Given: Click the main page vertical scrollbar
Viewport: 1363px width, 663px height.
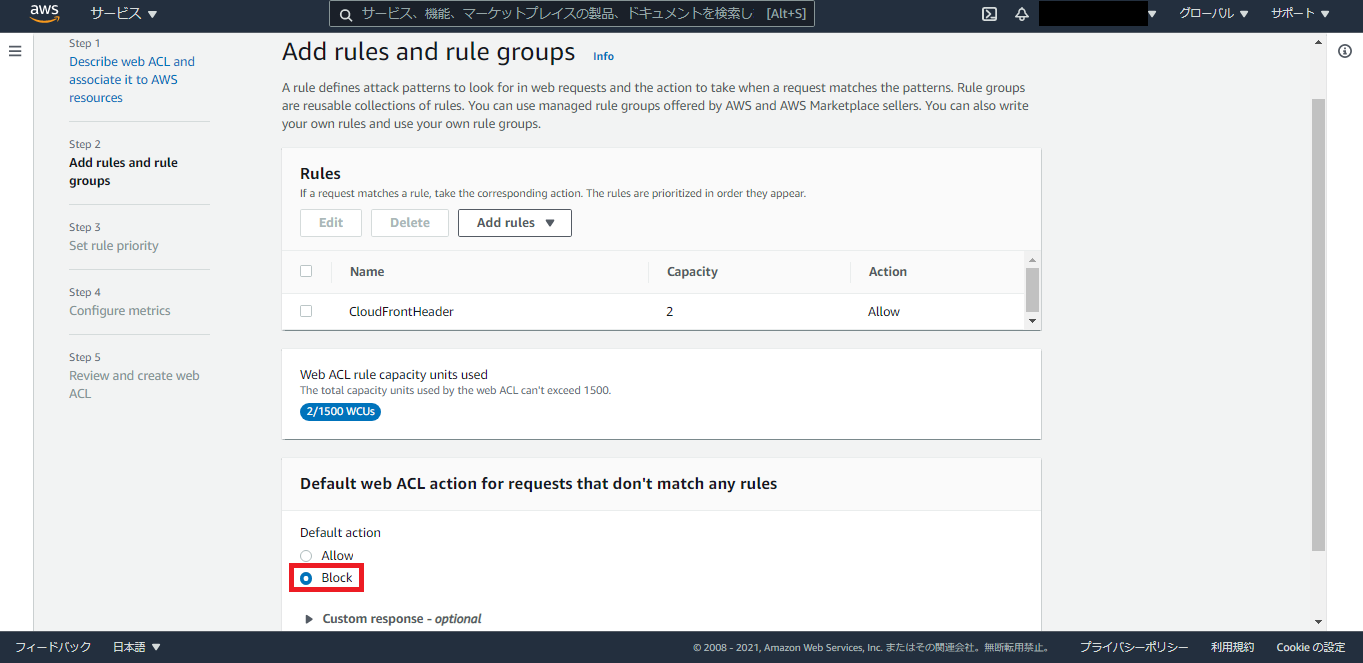Looking at the screenshot, I should coord(1318,325).
